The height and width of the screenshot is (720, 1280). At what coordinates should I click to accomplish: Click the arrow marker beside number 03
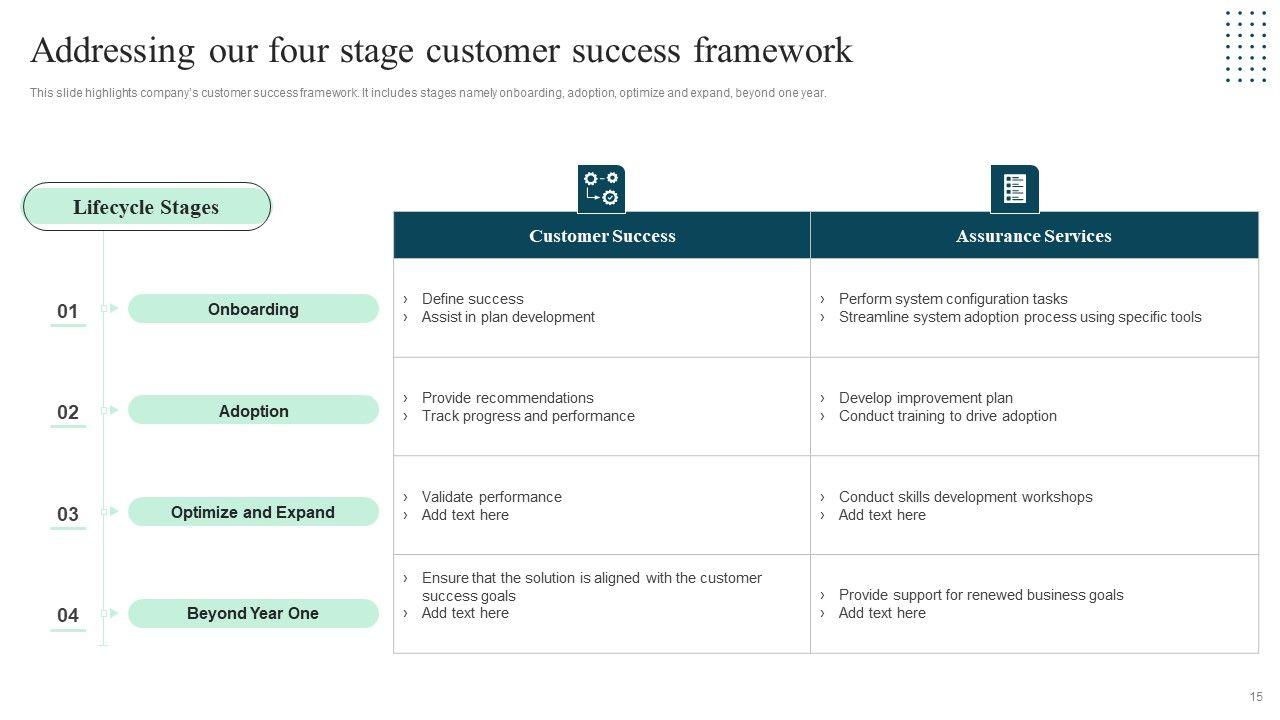110,512
